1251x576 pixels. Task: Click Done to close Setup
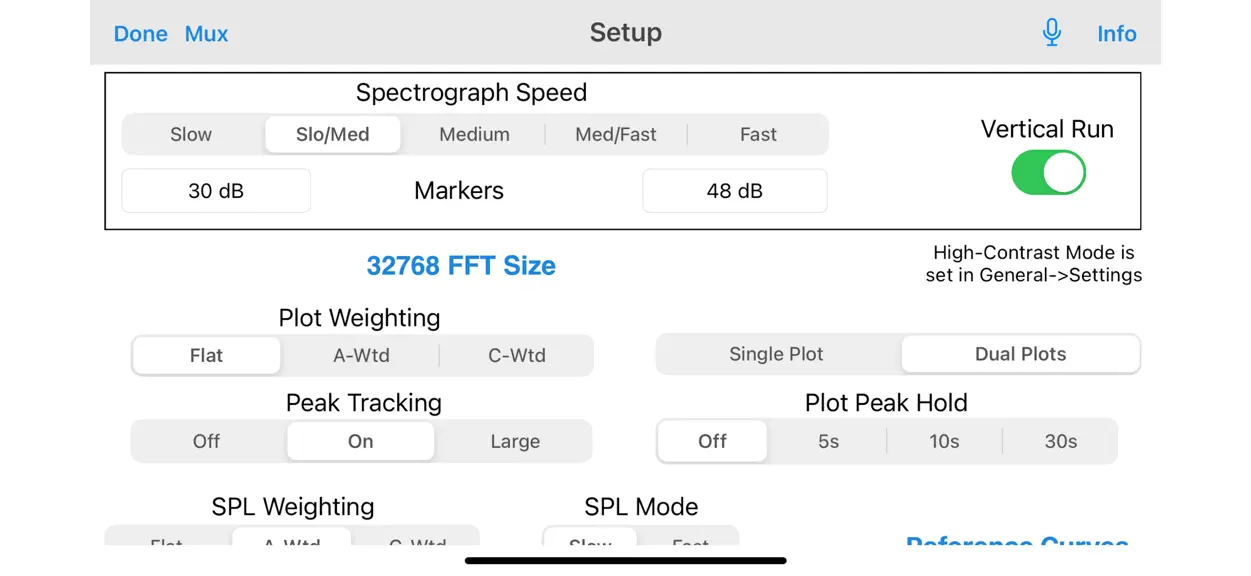click(140, 34)
